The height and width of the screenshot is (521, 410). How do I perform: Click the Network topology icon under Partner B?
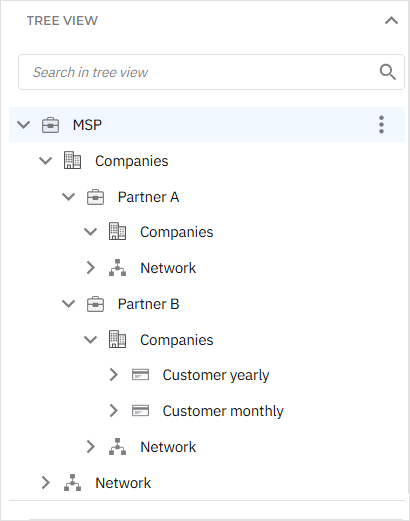[117, 447]
